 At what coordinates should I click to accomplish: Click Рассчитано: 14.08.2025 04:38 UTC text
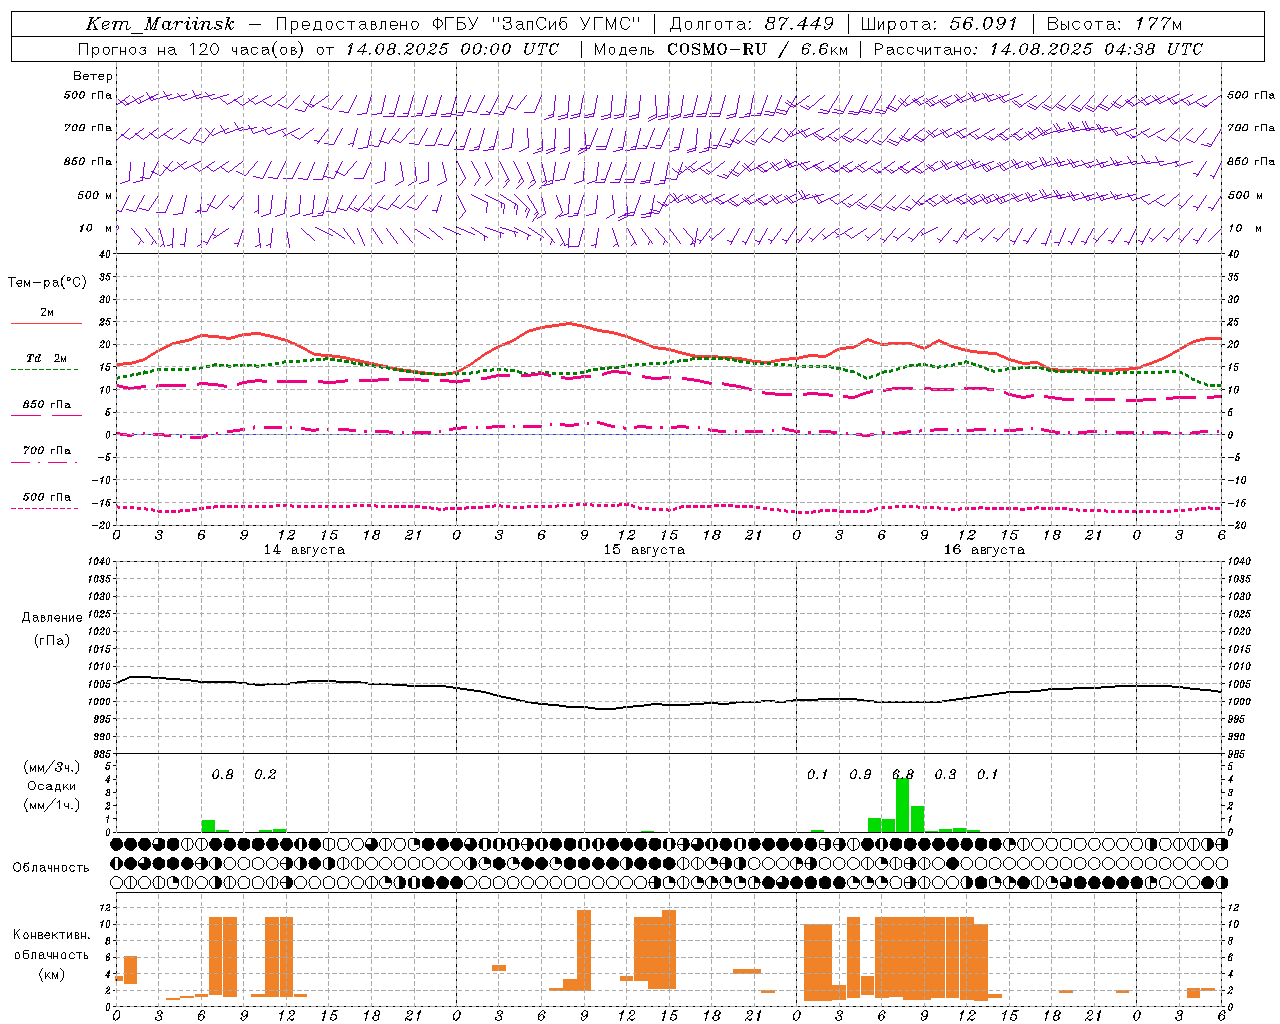(1038, 49)
